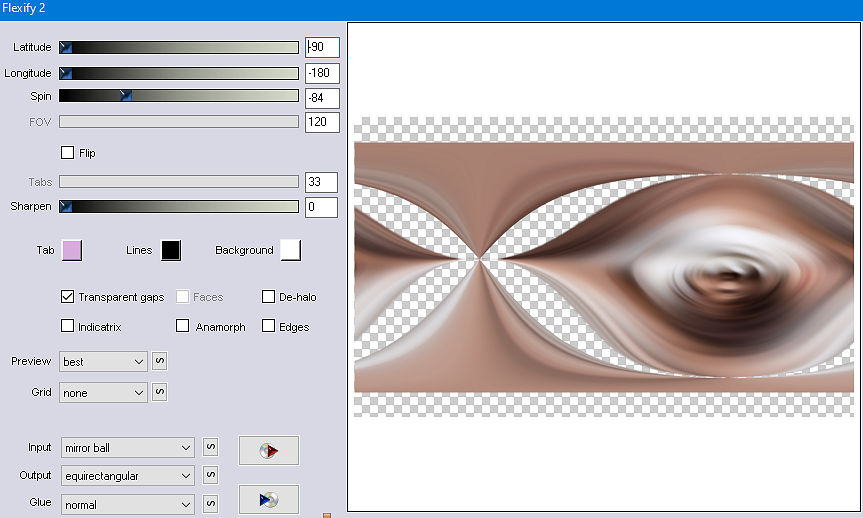863x518 pixels.
Task: Click the S icon beside Preview
Action: (x=160, y=361)
